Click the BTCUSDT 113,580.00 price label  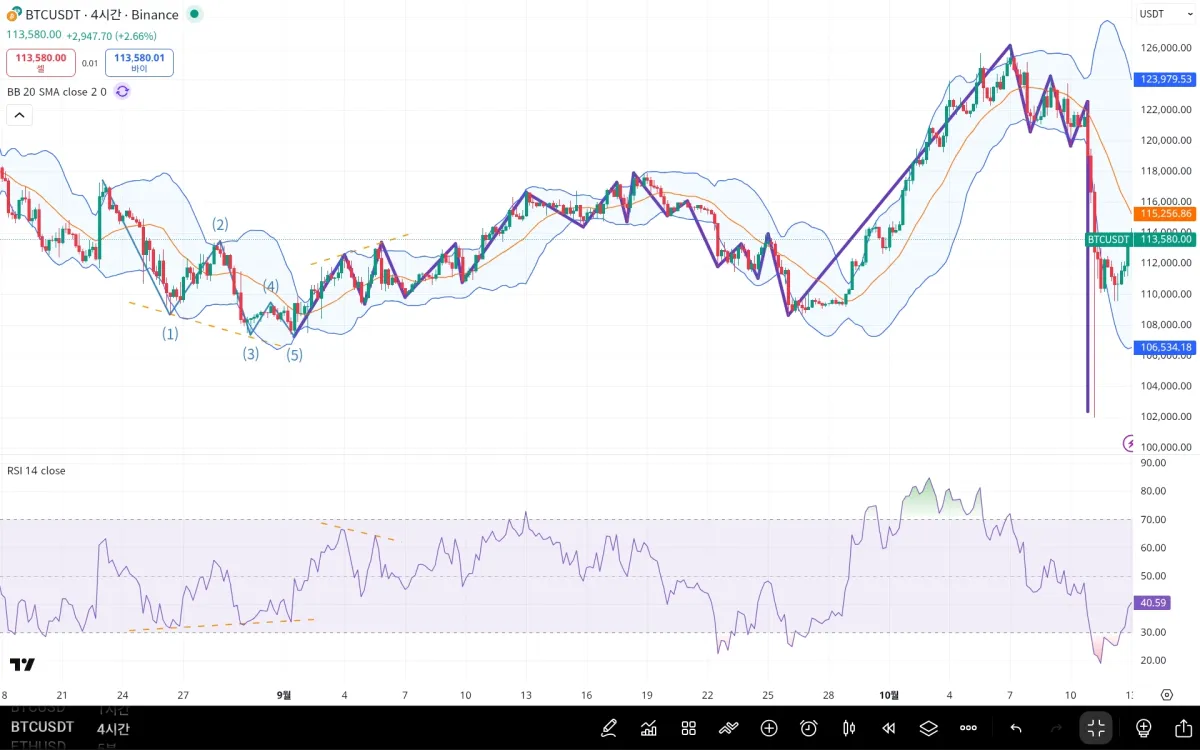click(x=1140, y=239)
